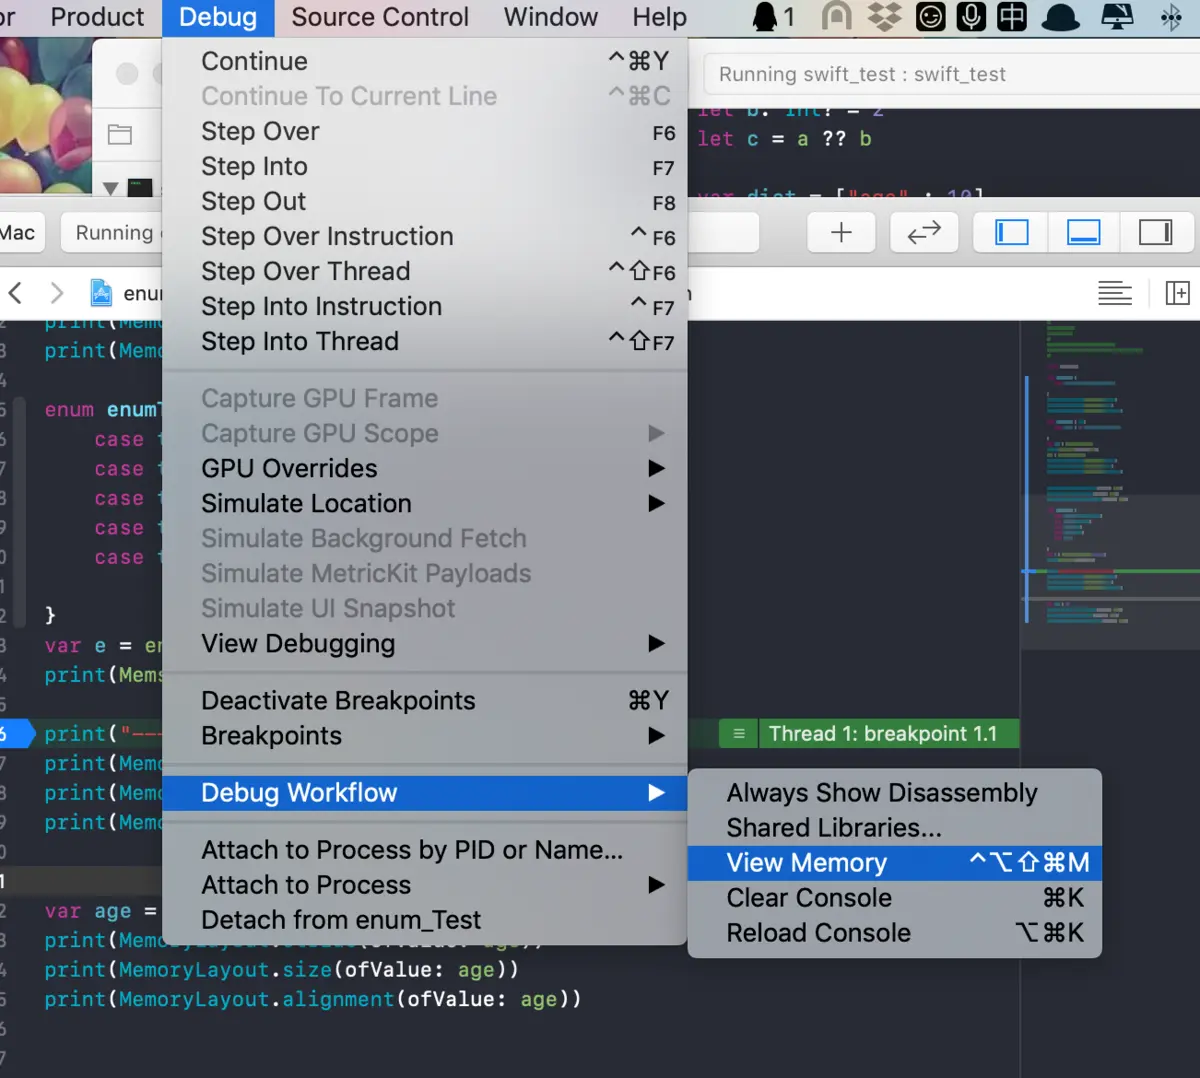Click the enum_Test file icon in the jump bar

click(x=101, y=292)
